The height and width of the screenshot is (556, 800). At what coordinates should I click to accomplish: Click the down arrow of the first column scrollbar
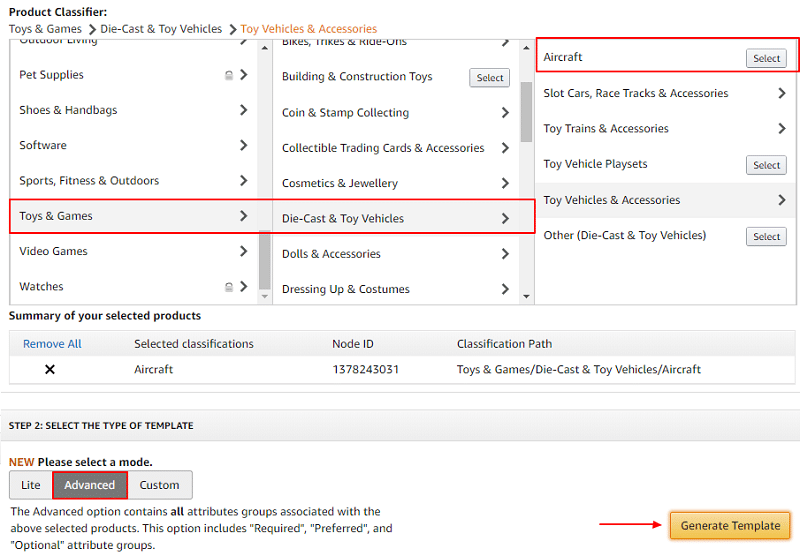click(264, 296)
